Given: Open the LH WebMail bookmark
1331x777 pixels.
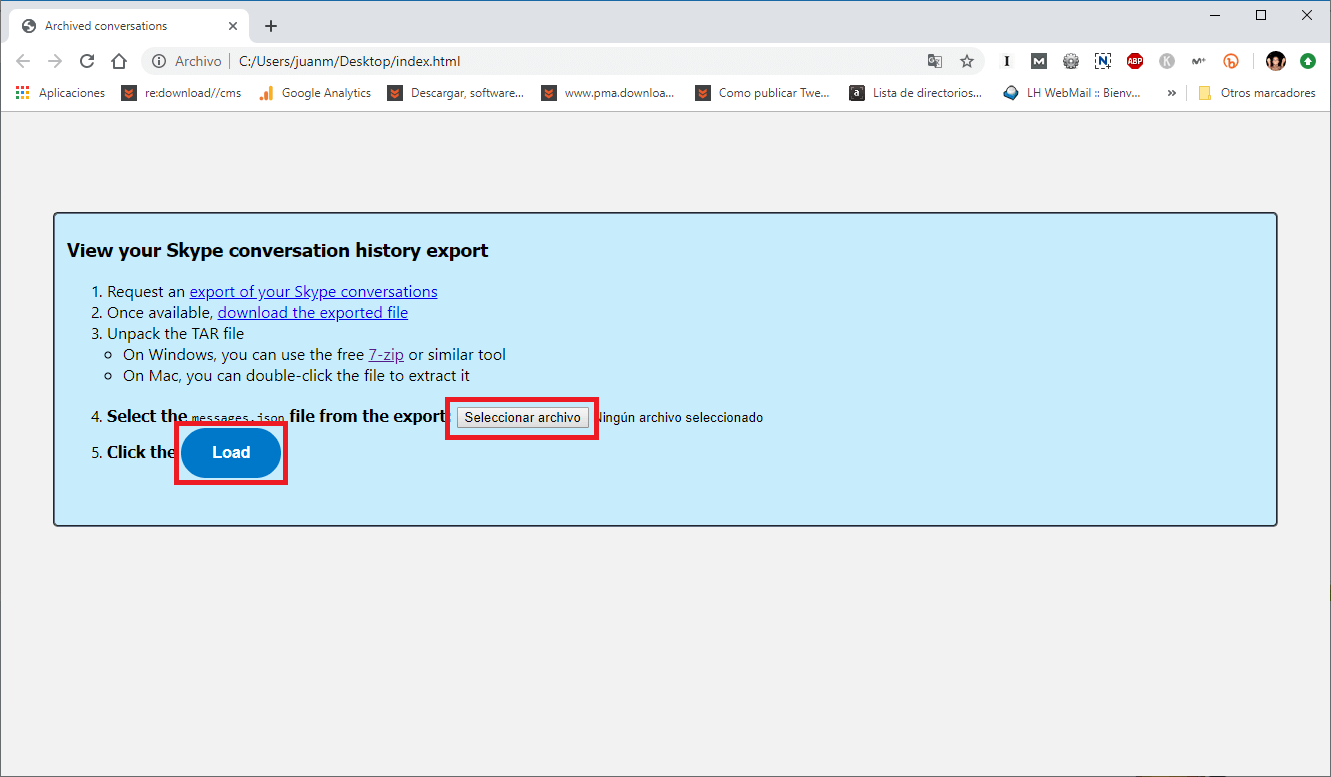Looking at the screenshot, I should click(x=1071, y=93).
